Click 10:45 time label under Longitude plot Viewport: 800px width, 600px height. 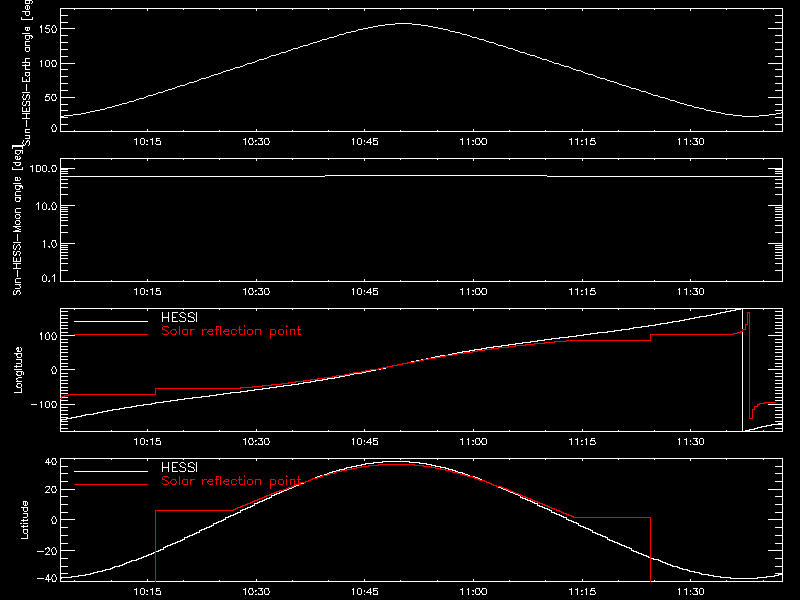(x=365, y=442)
